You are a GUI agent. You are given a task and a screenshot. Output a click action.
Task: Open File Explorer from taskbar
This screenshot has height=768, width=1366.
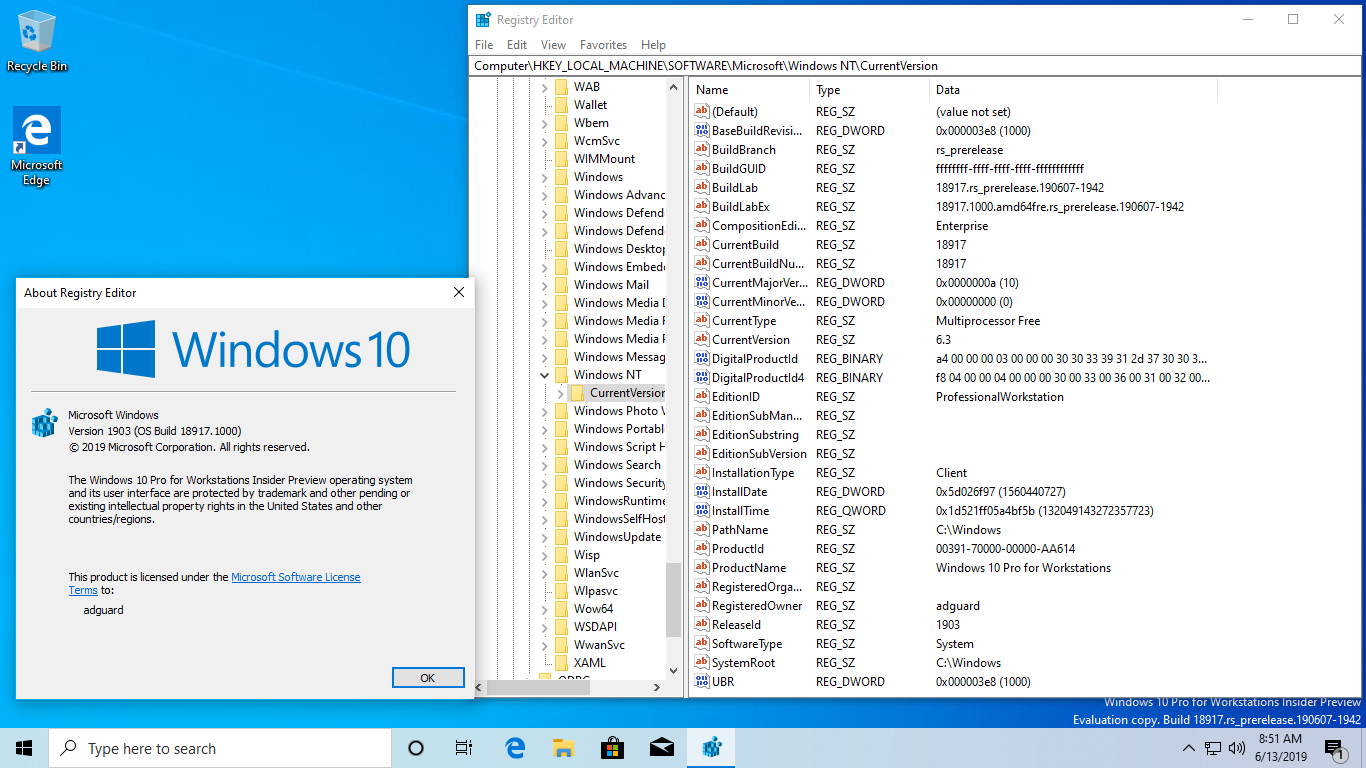click(564, 748)
